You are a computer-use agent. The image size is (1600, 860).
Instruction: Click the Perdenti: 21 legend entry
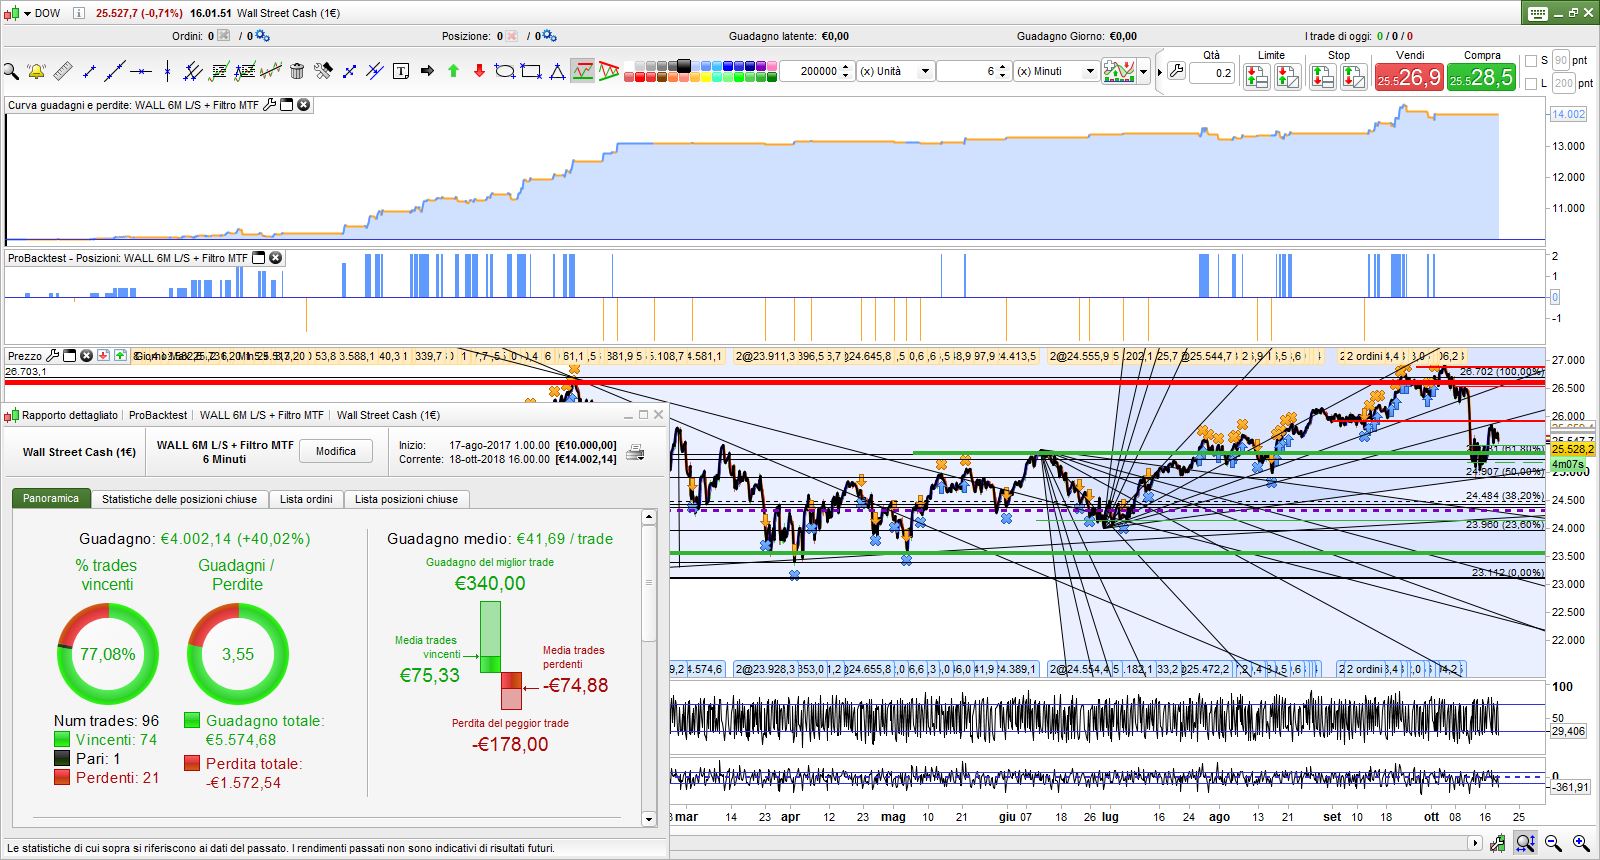coord(106,777)
